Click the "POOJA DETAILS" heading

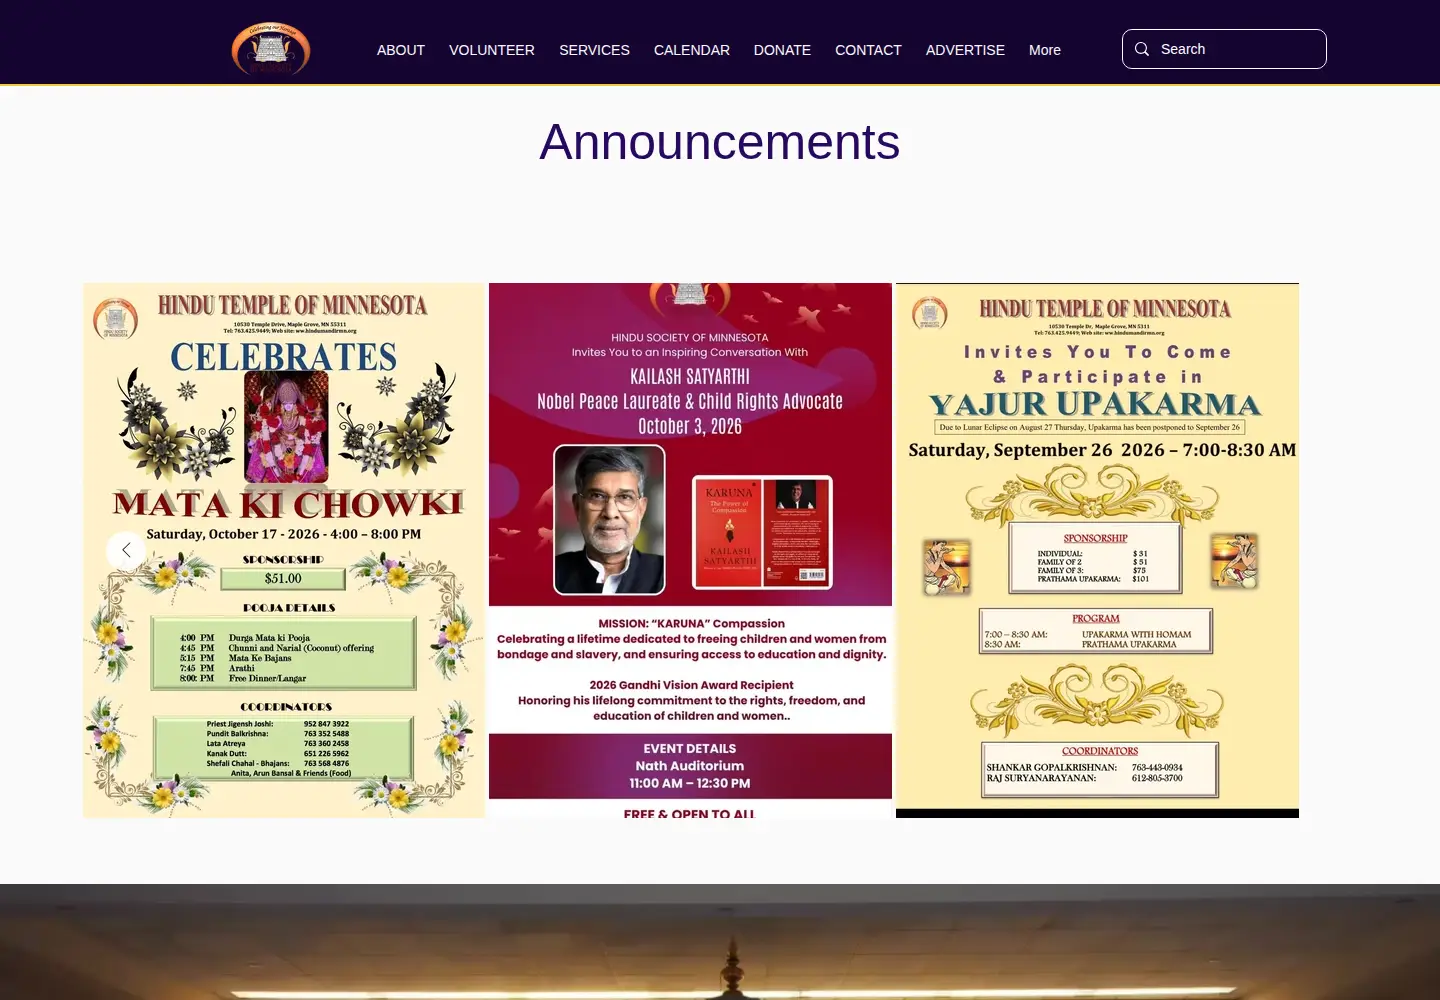coord(289,607)
